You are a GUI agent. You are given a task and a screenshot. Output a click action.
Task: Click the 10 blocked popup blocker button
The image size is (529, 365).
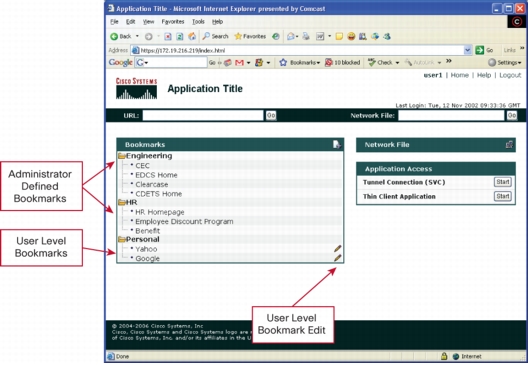coord(342,62)
